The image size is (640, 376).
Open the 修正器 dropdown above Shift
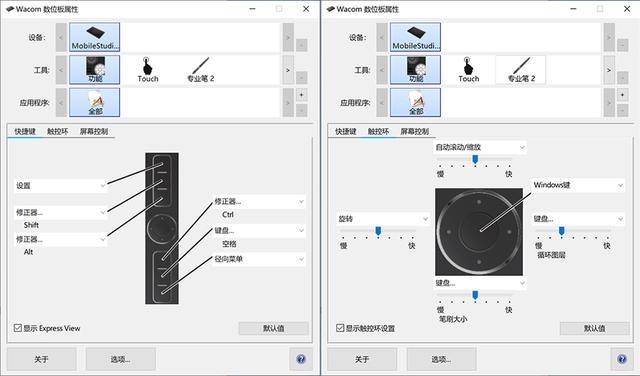tap(61, 212)
